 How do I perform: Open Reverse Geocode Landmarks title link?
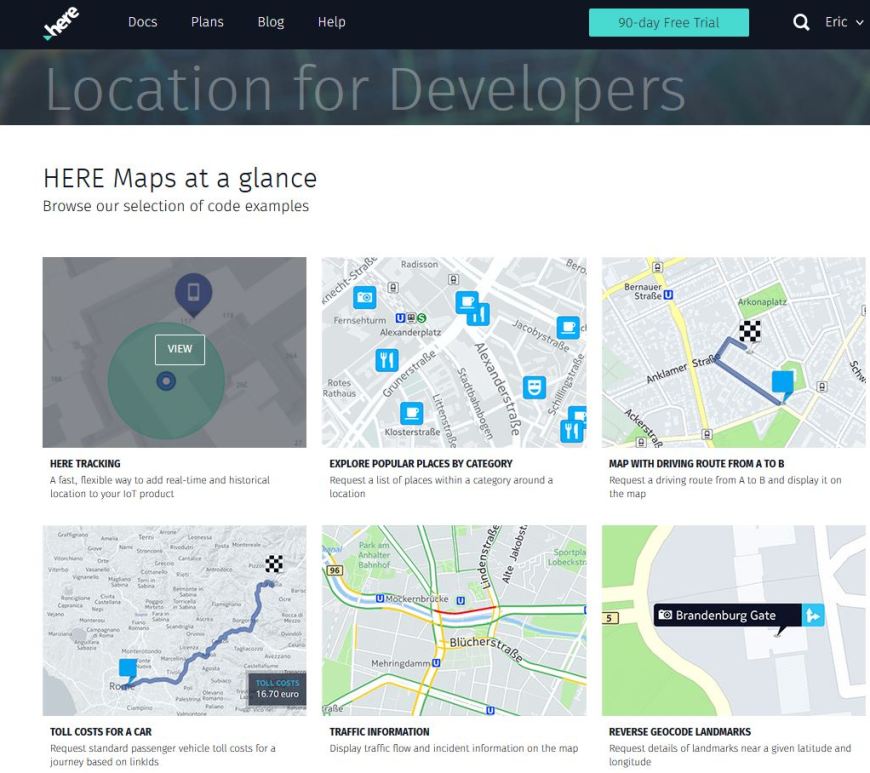point(679,732)
